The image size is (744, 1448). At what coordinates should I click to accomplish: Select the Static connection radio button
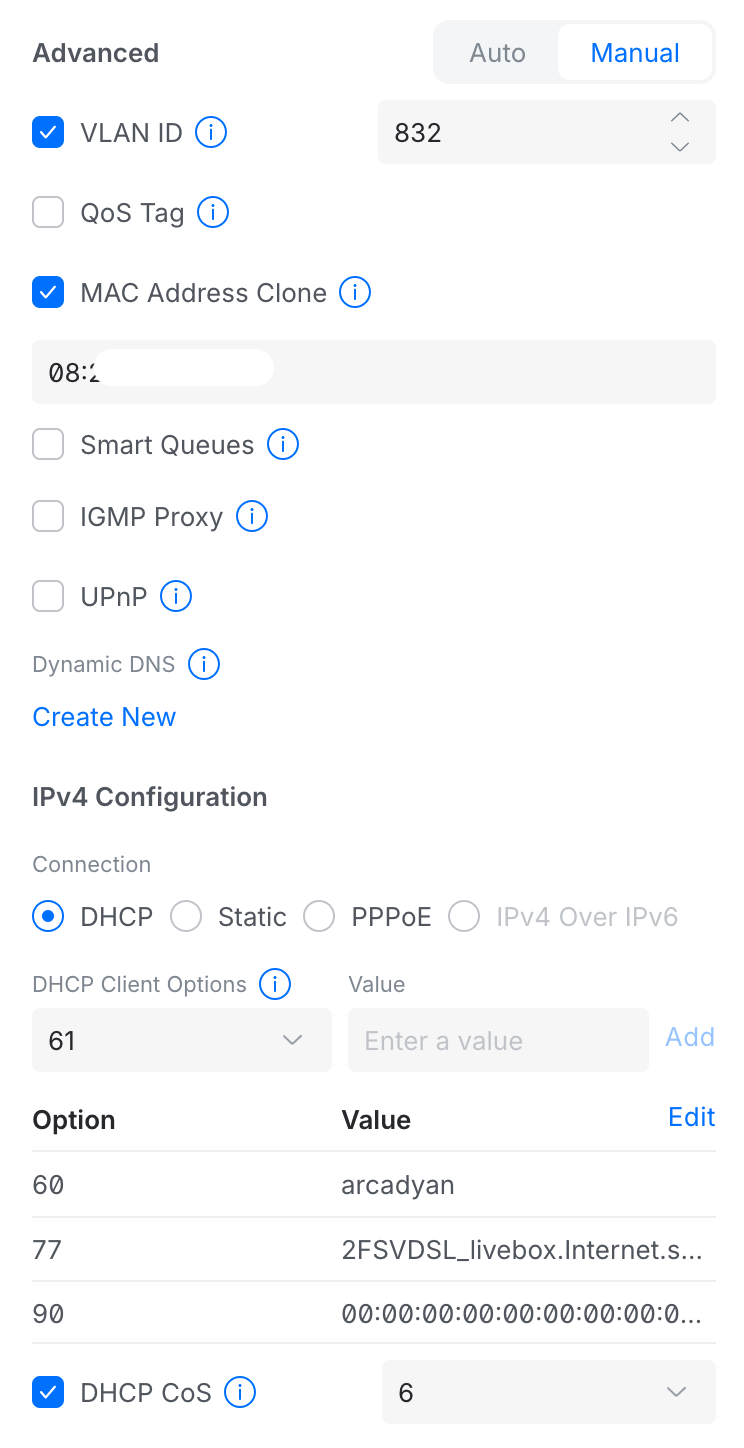(x=187, y=916)
